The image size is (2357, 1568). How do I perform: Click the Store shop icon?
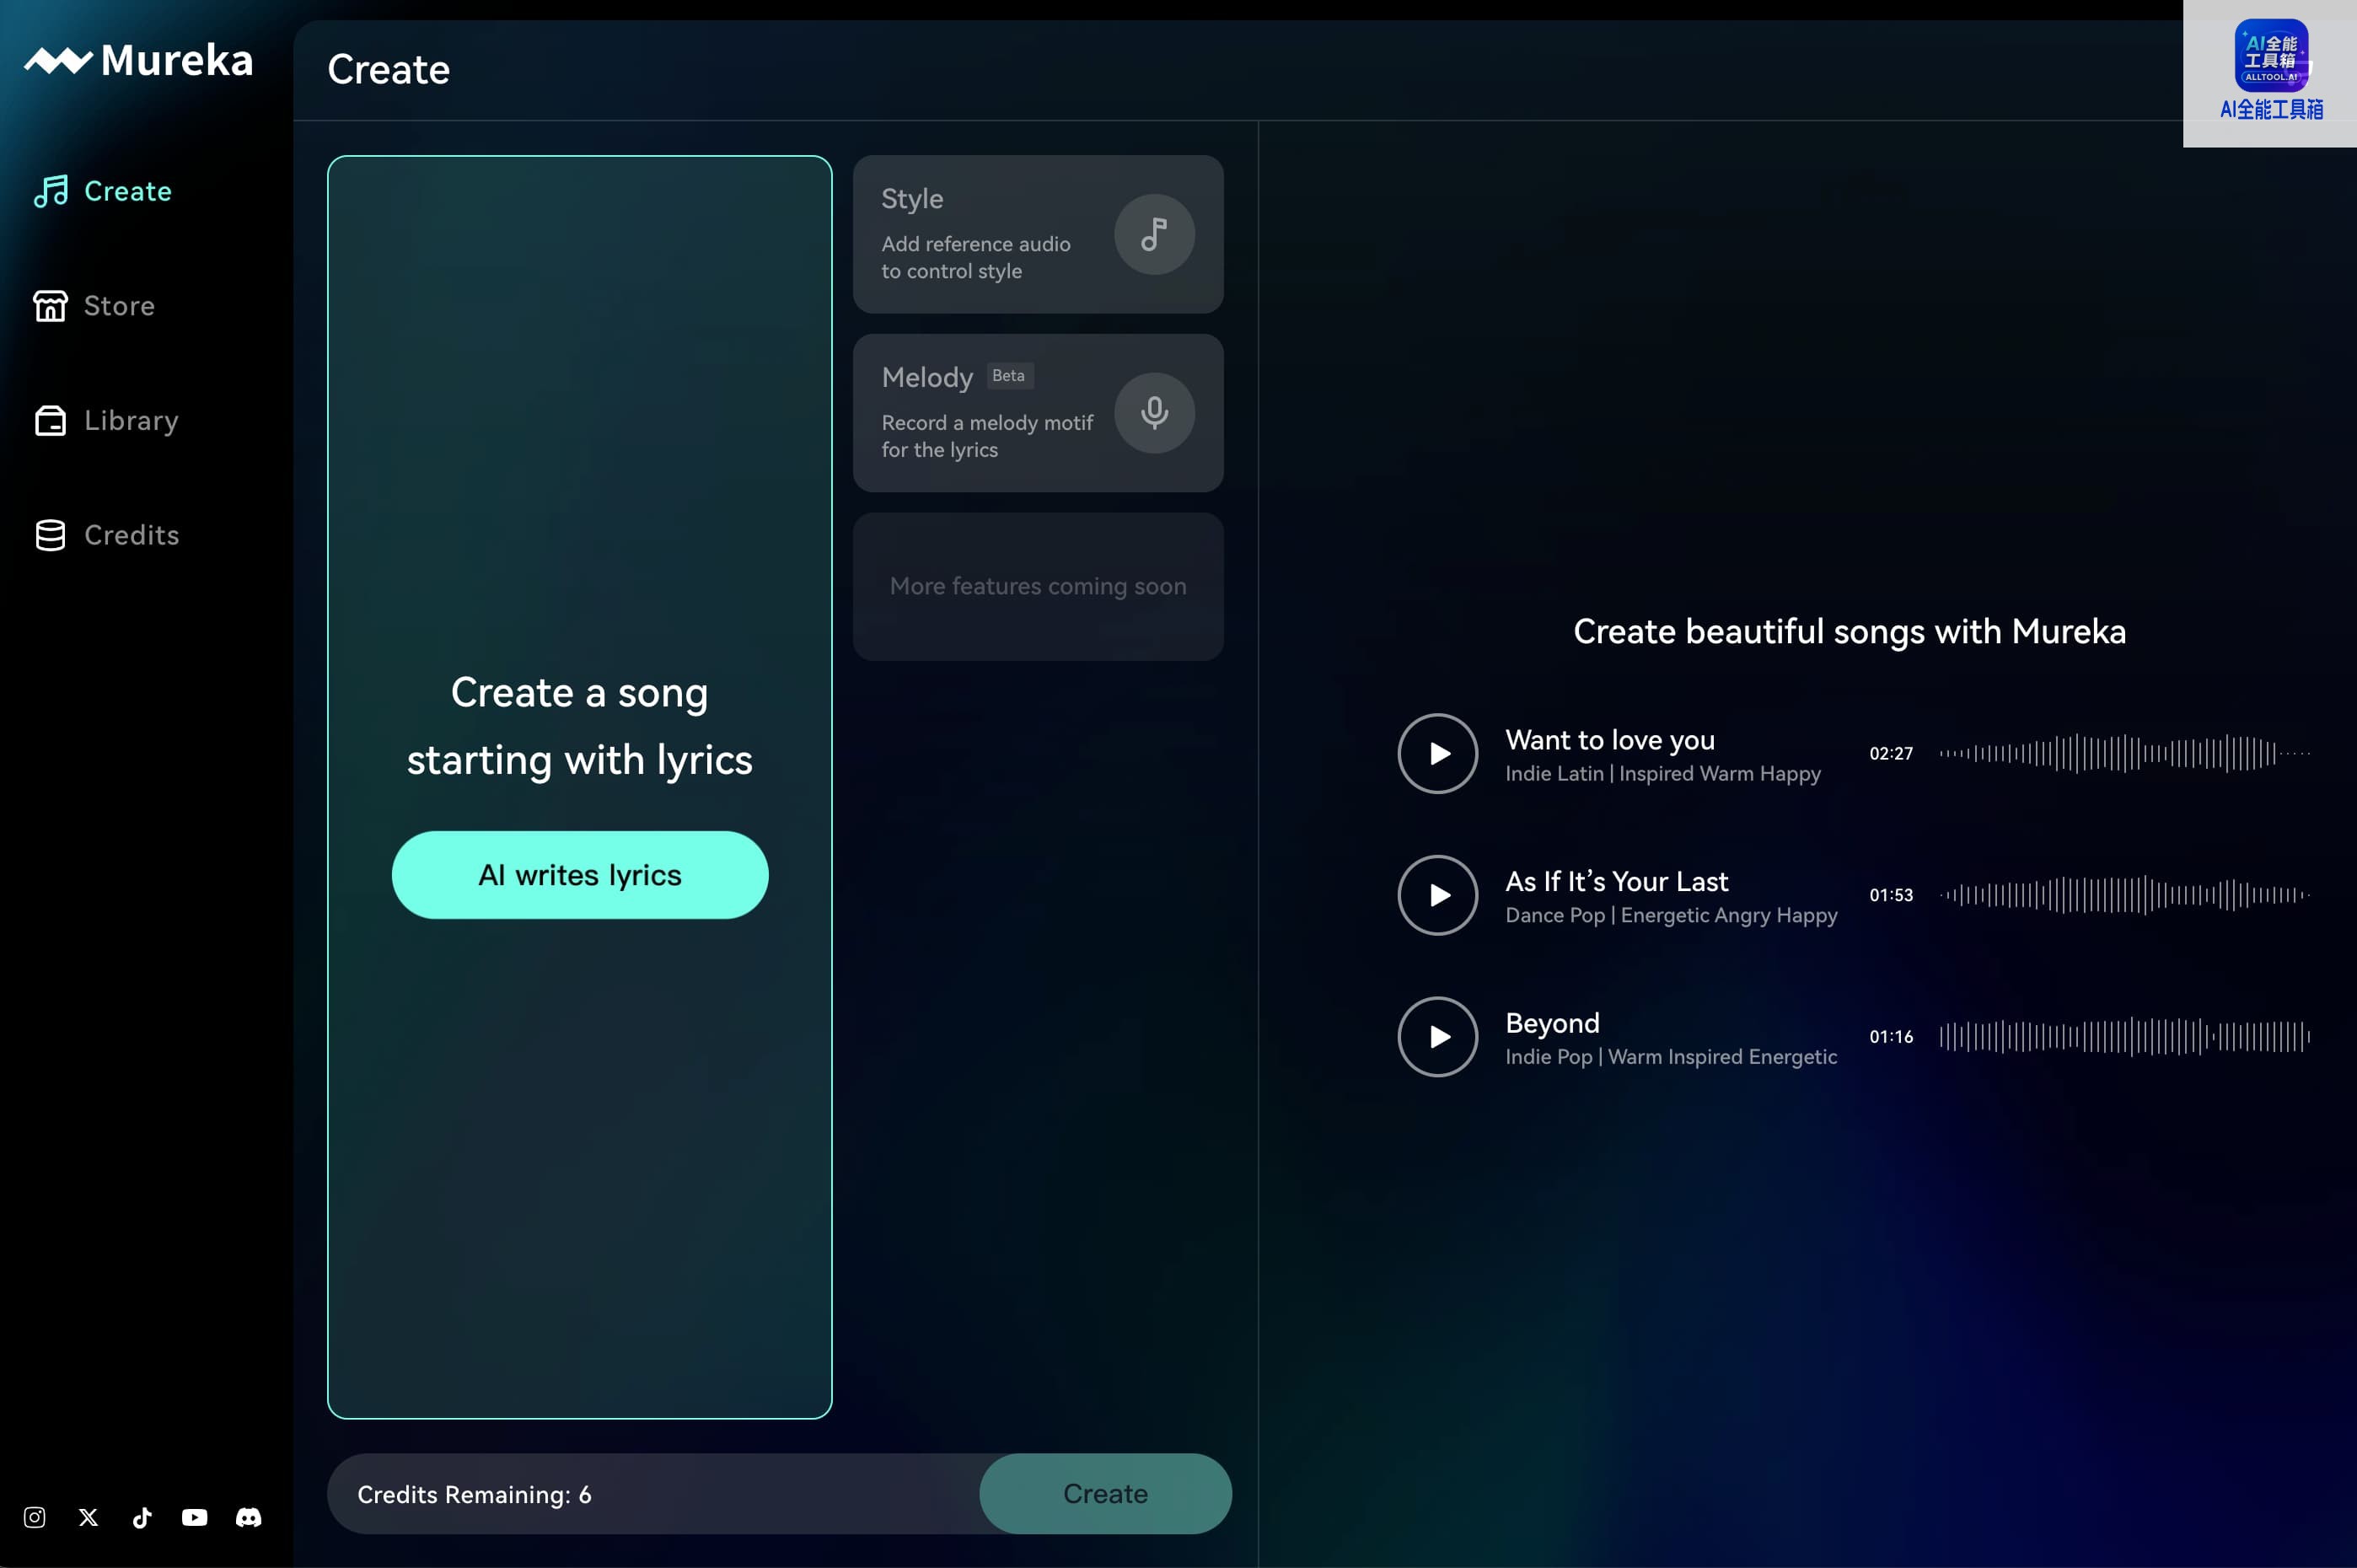[50, 306]
